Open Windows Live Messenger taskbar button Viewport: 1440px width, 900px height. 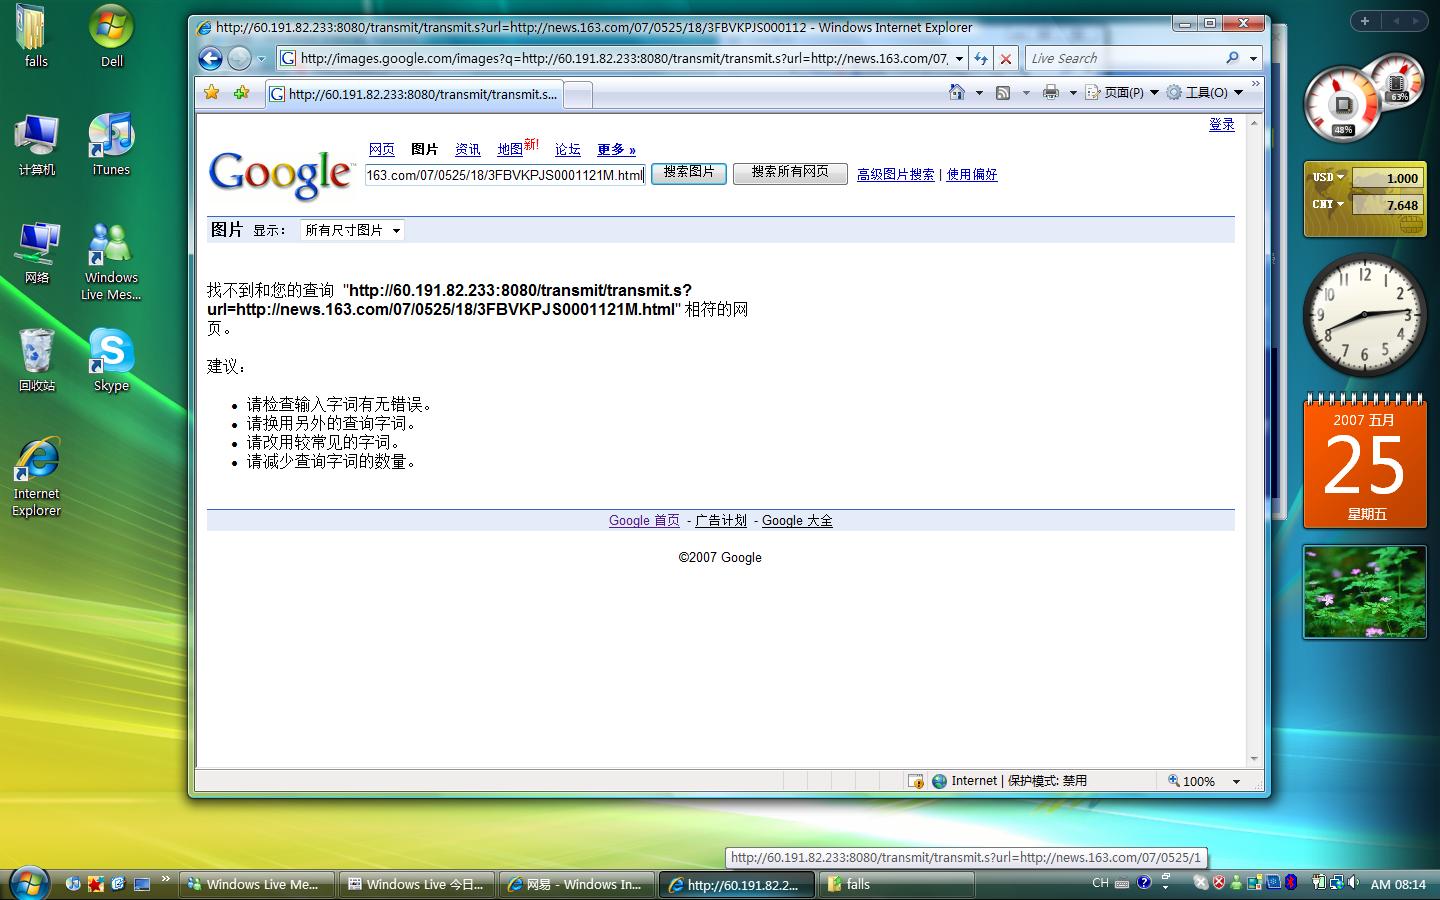coord(256,884)
